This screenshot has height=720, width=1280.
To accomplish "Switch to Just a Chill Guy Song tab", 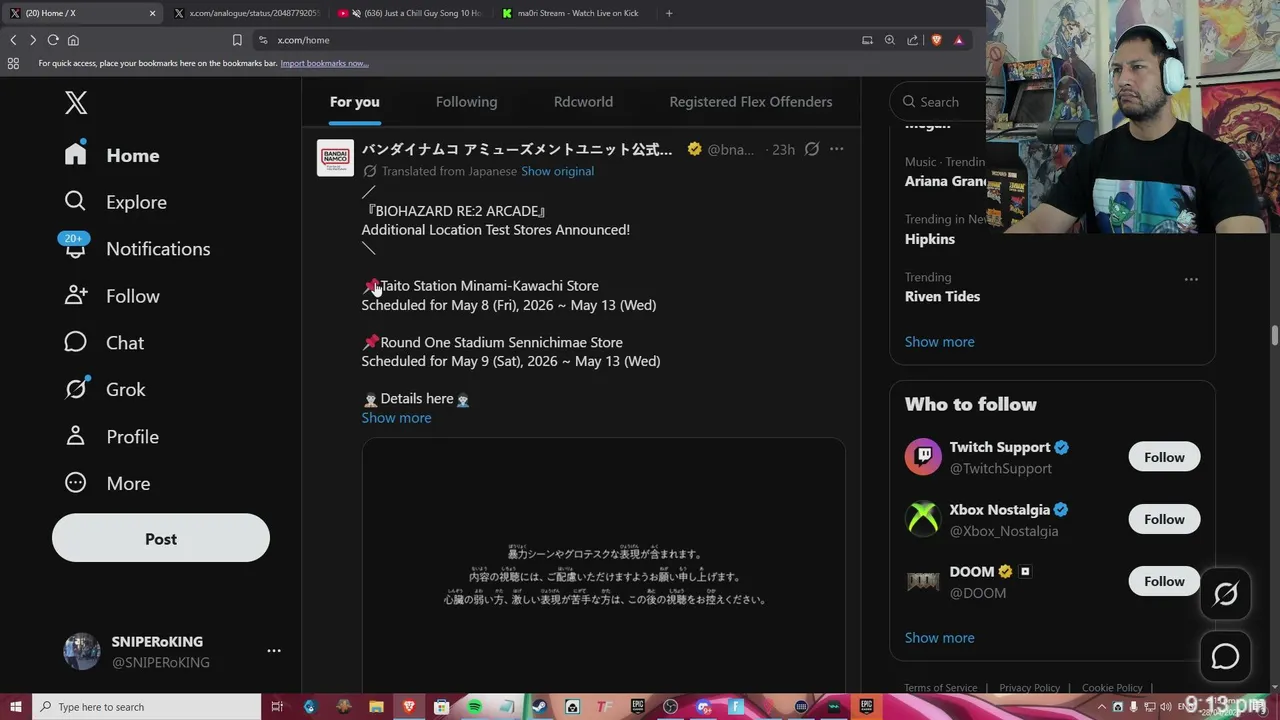I will pyautogui.click(x=410, y=13).
